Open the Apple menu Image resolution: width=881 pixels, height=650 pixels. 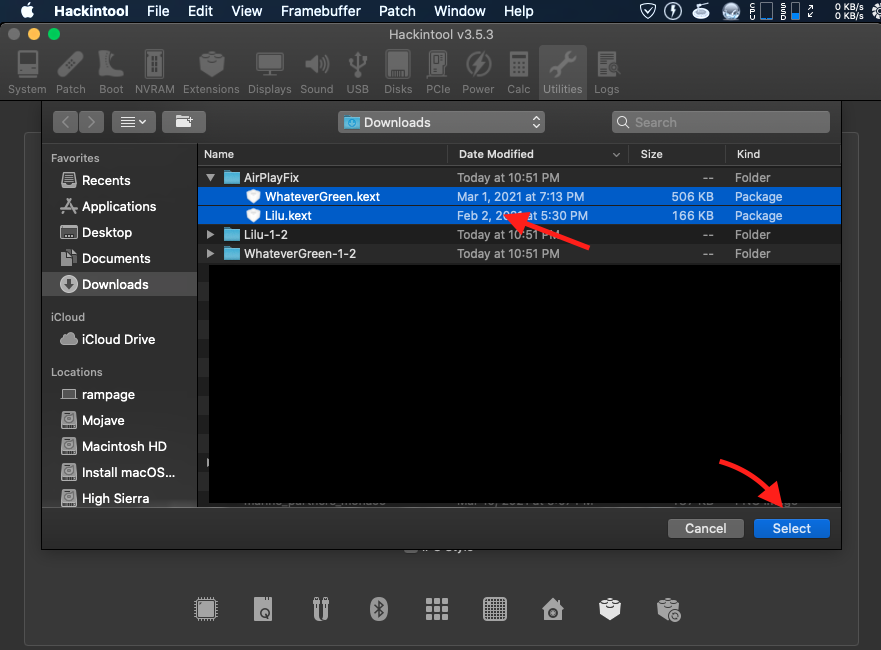tap(27, 11)
